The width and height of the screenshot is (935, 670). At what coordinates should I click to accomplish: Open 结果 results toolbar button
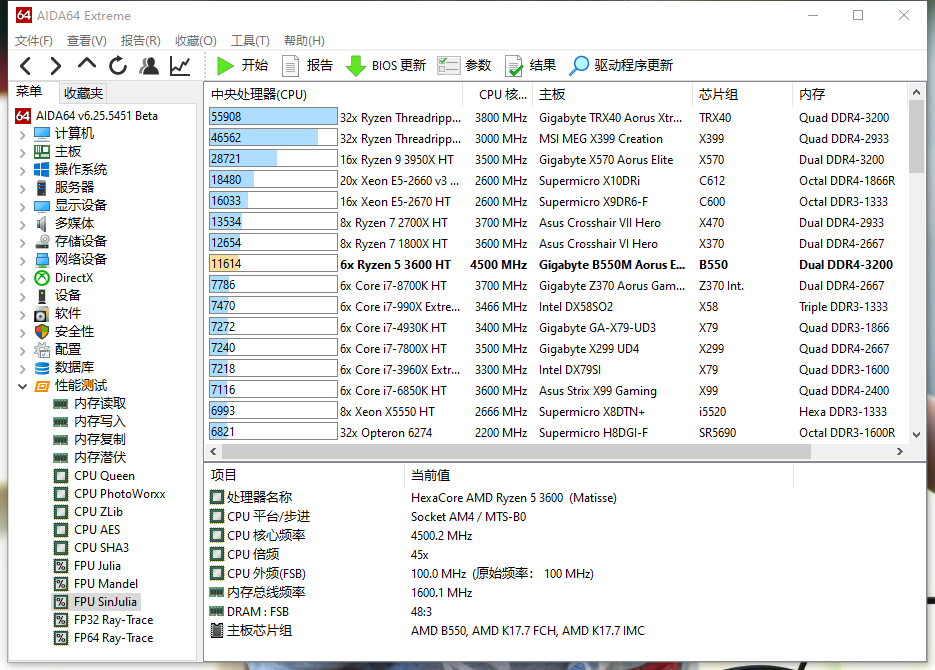coord(530,66)
